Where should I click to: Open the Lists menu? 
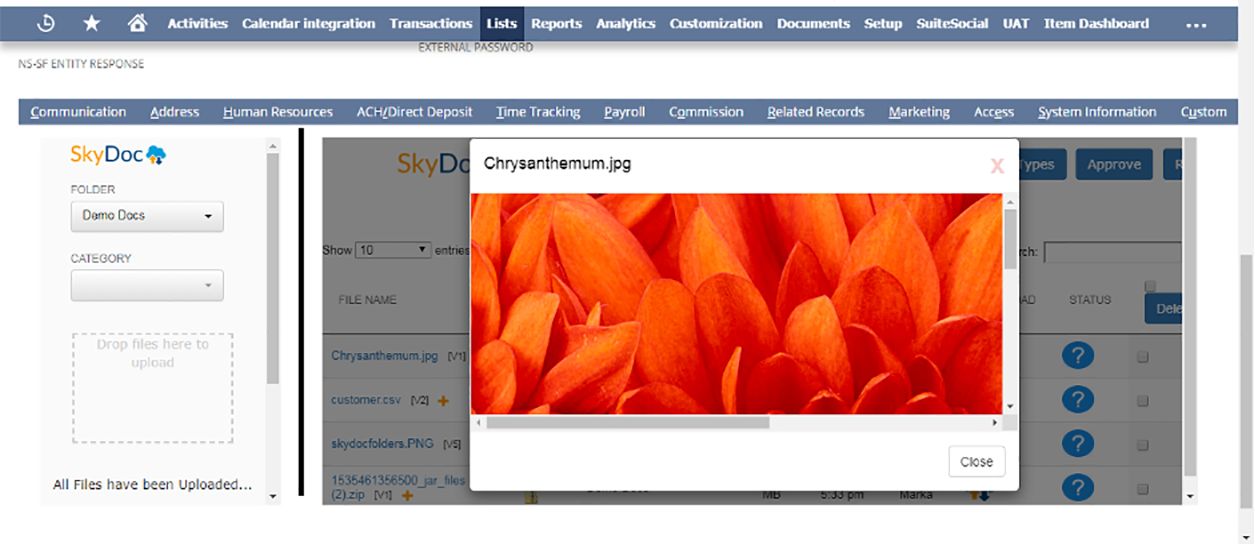pyautogui.click(x=502, y=23)
